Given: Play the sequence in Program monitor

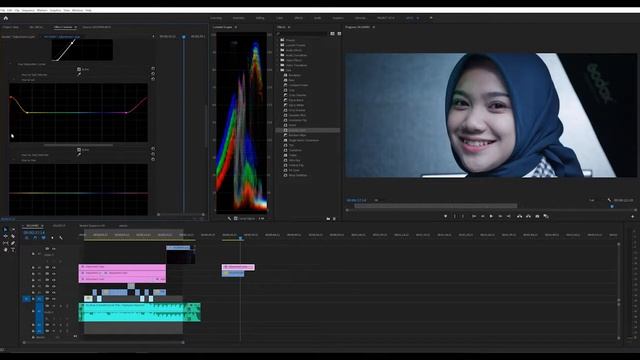Looking at the screenshot, I should (491, 216).
